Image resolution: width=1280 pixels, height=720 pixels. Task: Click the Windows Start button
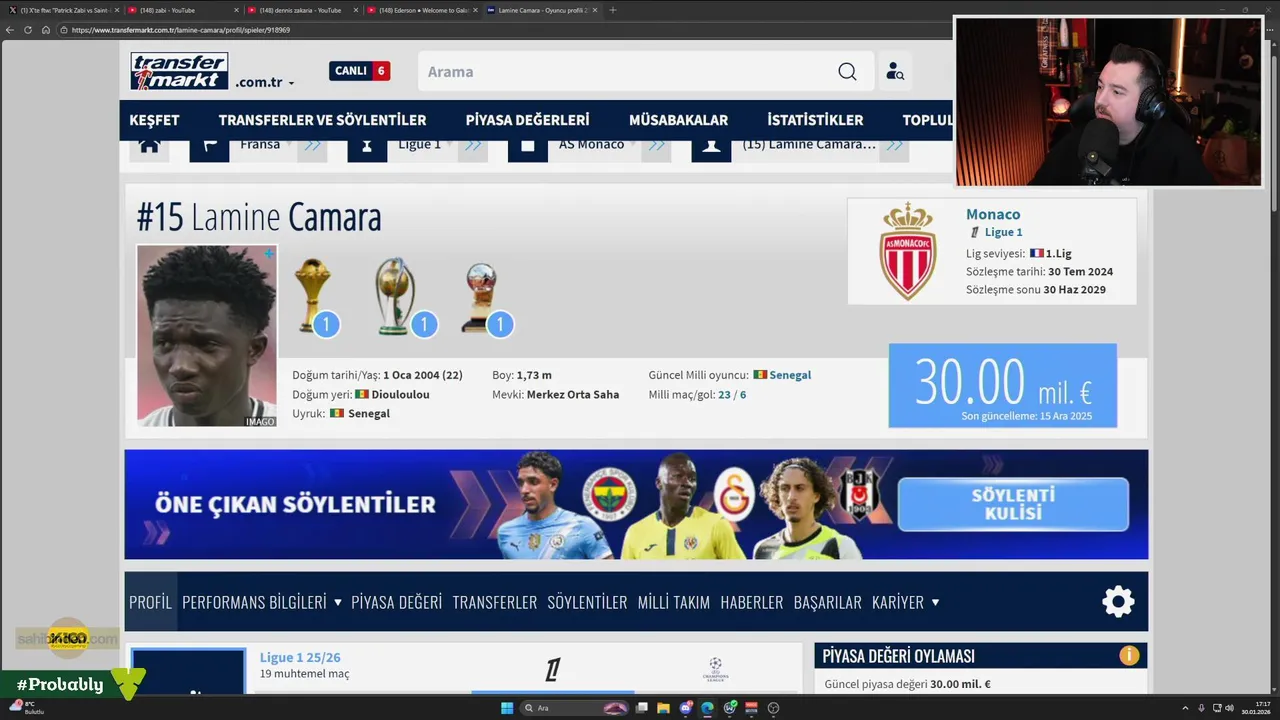pos(507,708)
